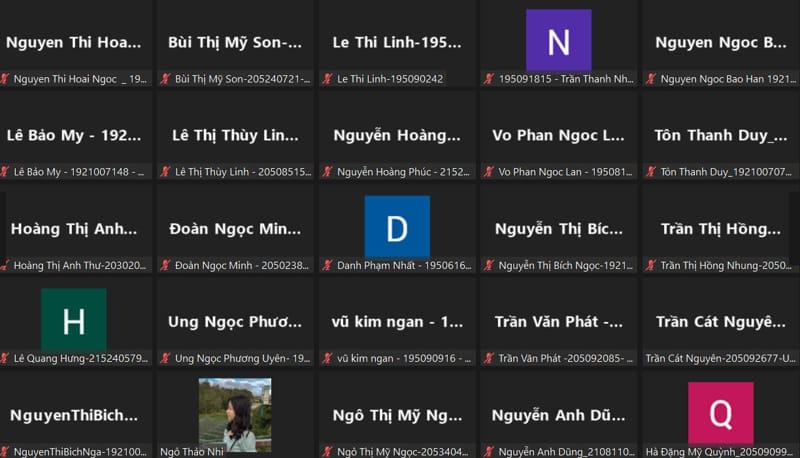Select the green H avatar of Lê Quang Hưng
The image size is (800, 458).
point(74,320)
